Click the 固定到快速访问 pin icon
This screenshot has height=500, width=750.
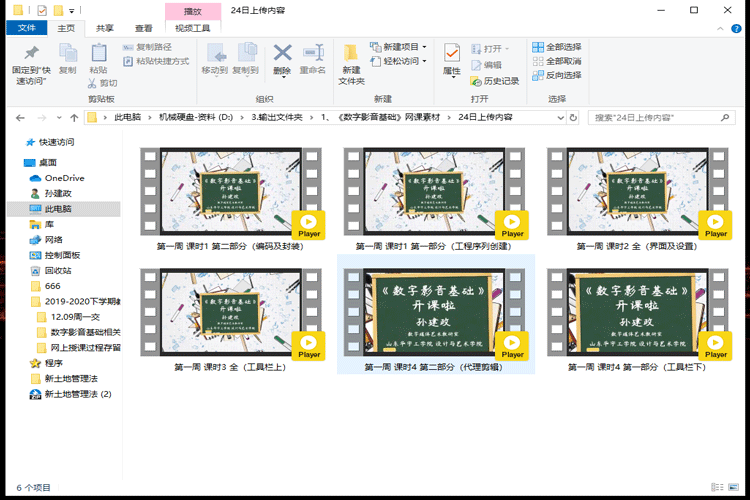click(30, 54)
